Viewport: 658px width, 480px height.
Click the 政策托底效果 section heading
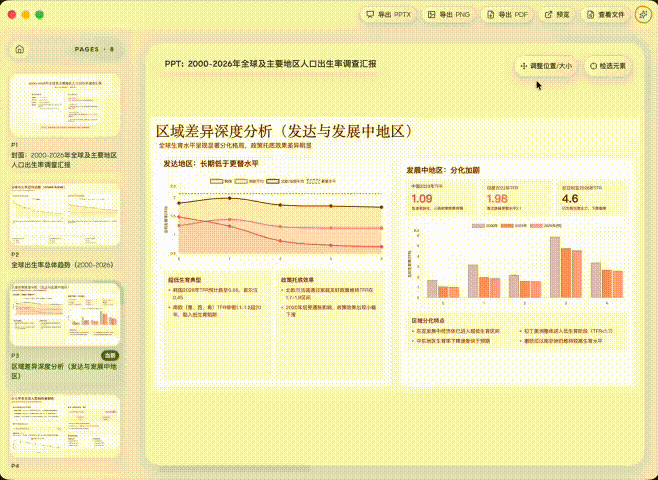[x=298, y=279]
